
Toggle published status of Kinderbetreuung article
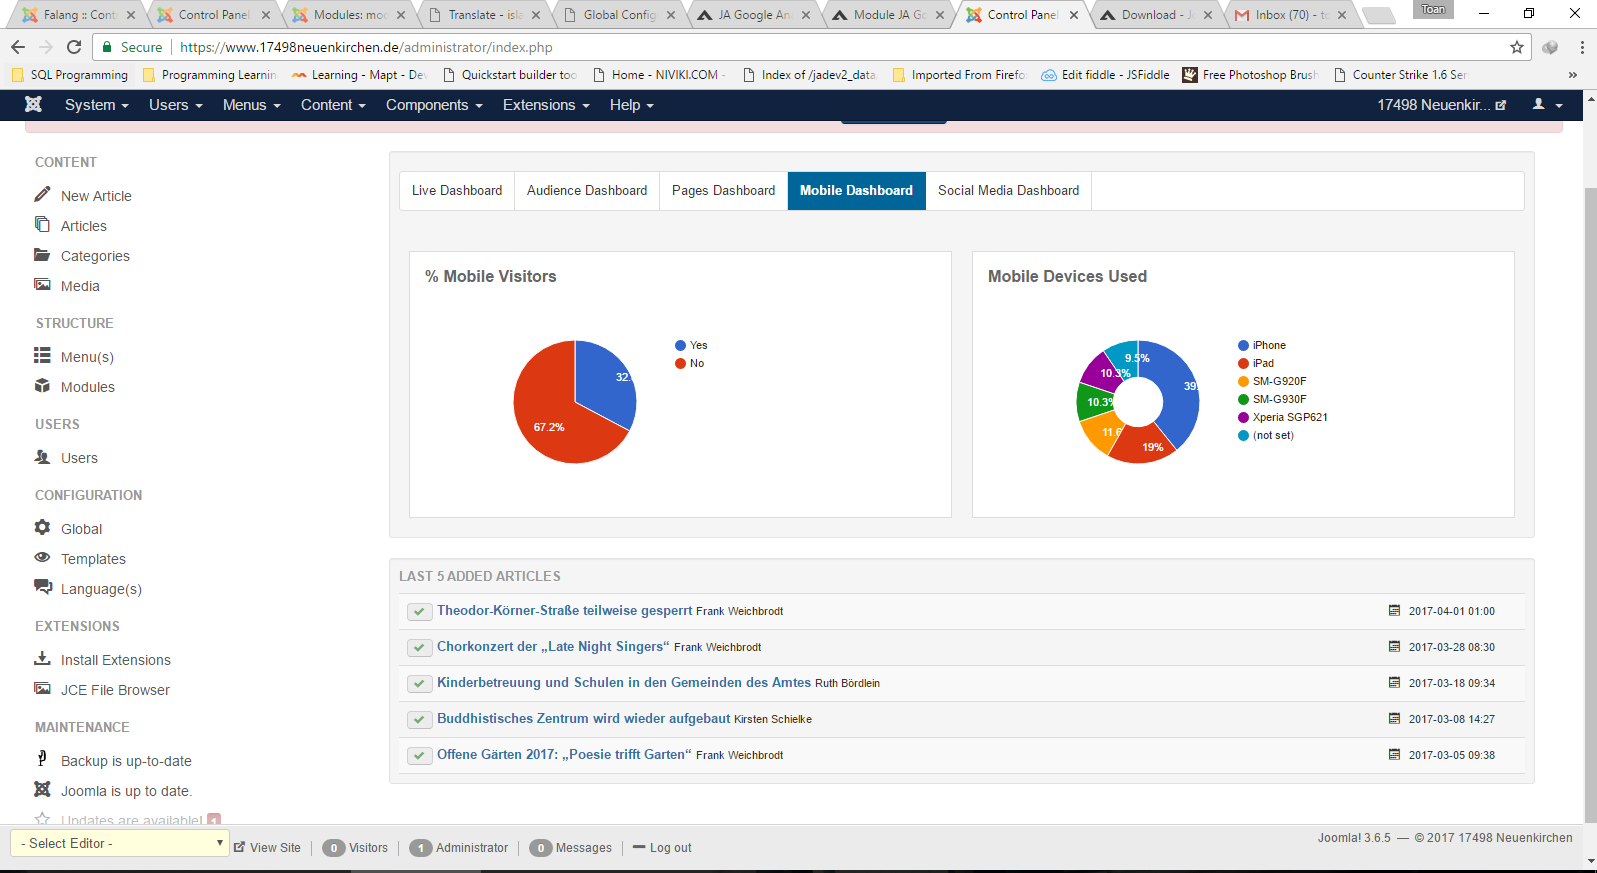click(419, 683)
